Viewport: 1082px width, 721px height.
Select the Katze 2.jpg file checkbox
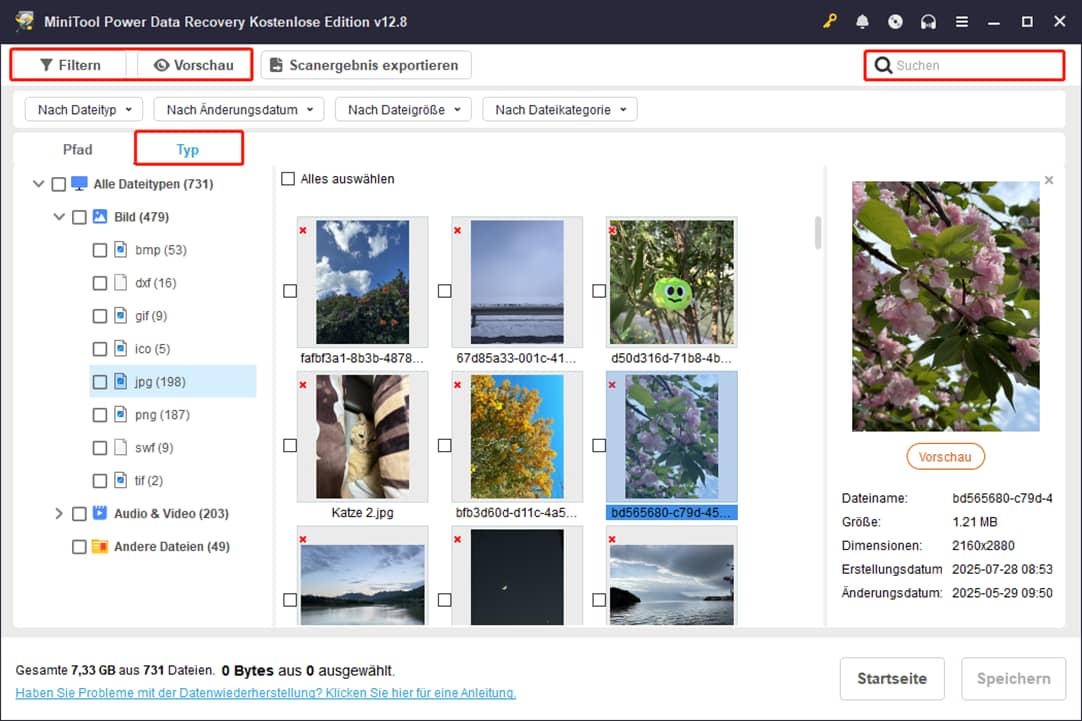click(290, 445)
